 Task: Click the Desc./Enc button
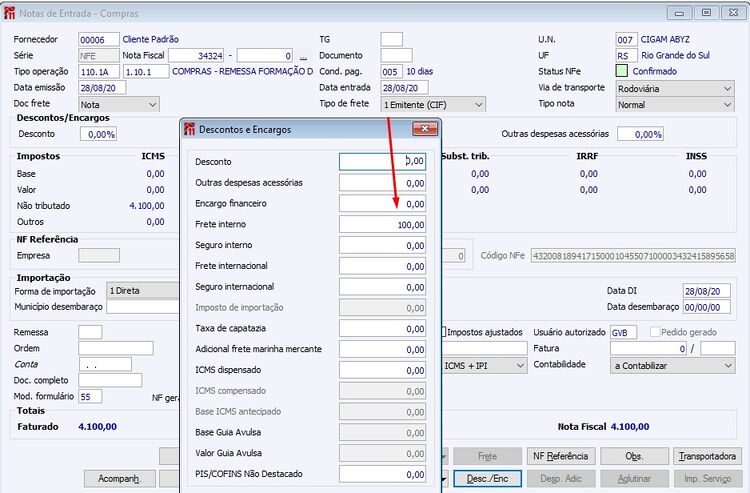pos(487,478)
